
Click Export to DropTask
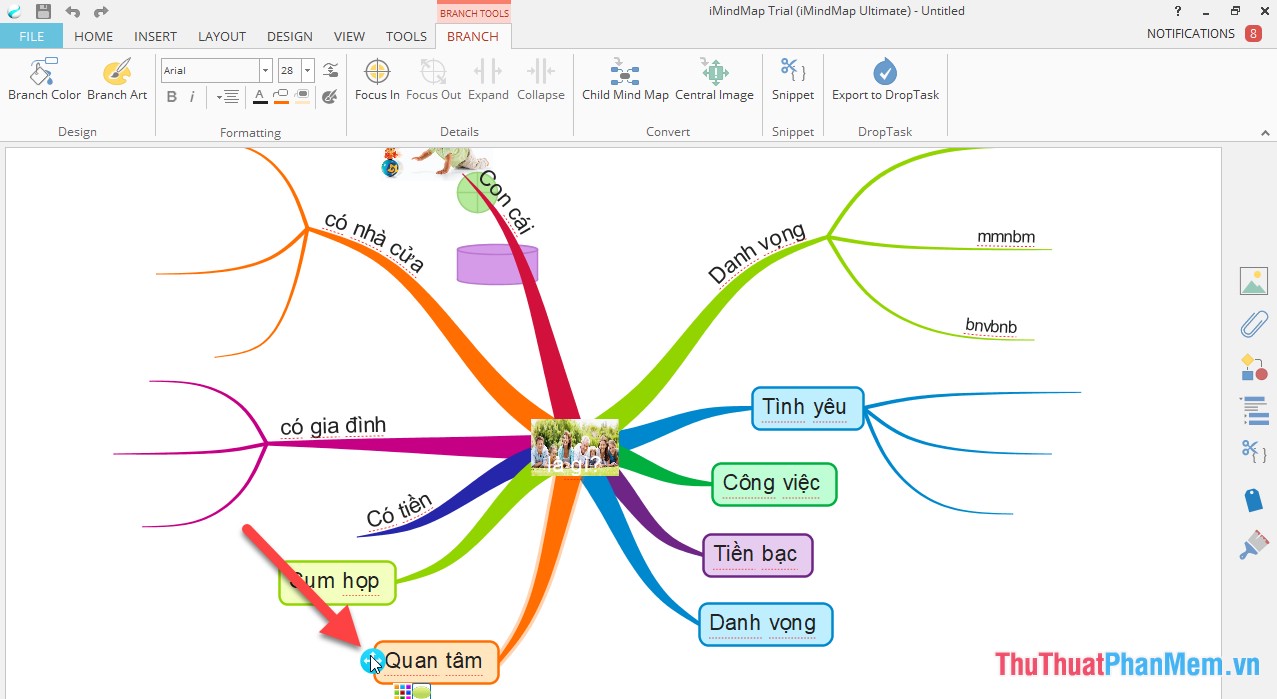tap(885, 78)
